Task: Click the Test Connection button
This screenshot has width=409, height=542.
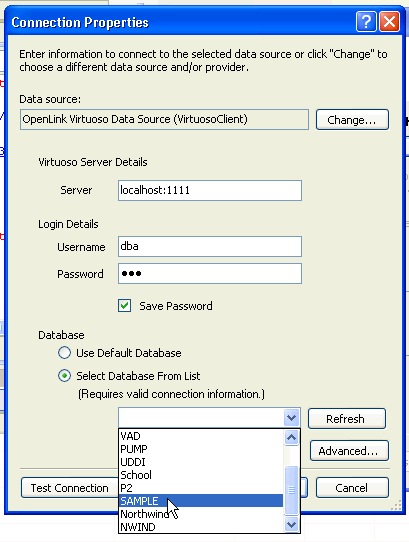Action: coord(69,488)
